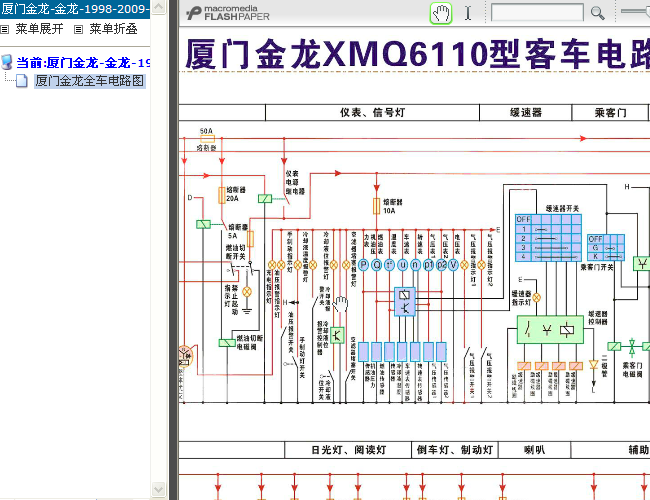Screen dimensions: 650x500
Task: Select 厦门金龙全车电路图 tree item
Action: click(90, 81)
